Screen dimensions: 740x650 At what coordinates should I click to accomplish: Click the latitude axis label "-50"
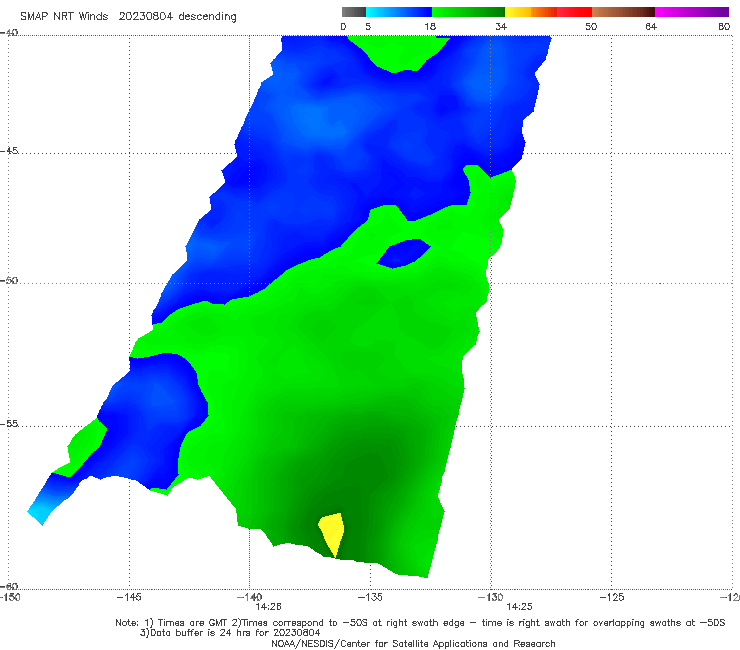coord(9,280)
